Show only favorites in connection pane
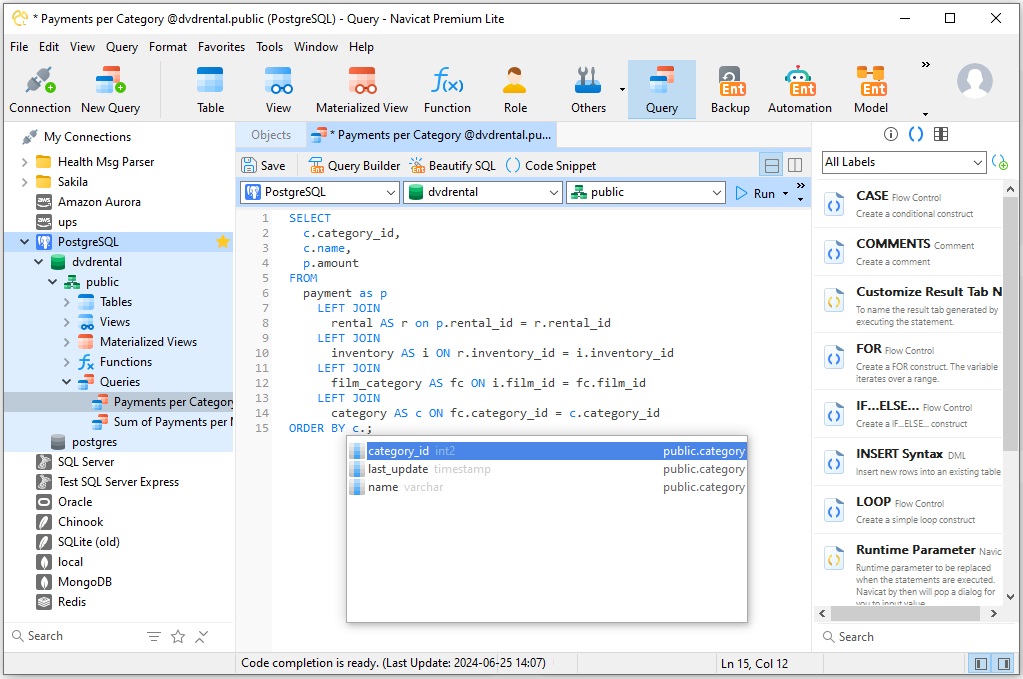 pyautogui.click(x=177, y=637)
